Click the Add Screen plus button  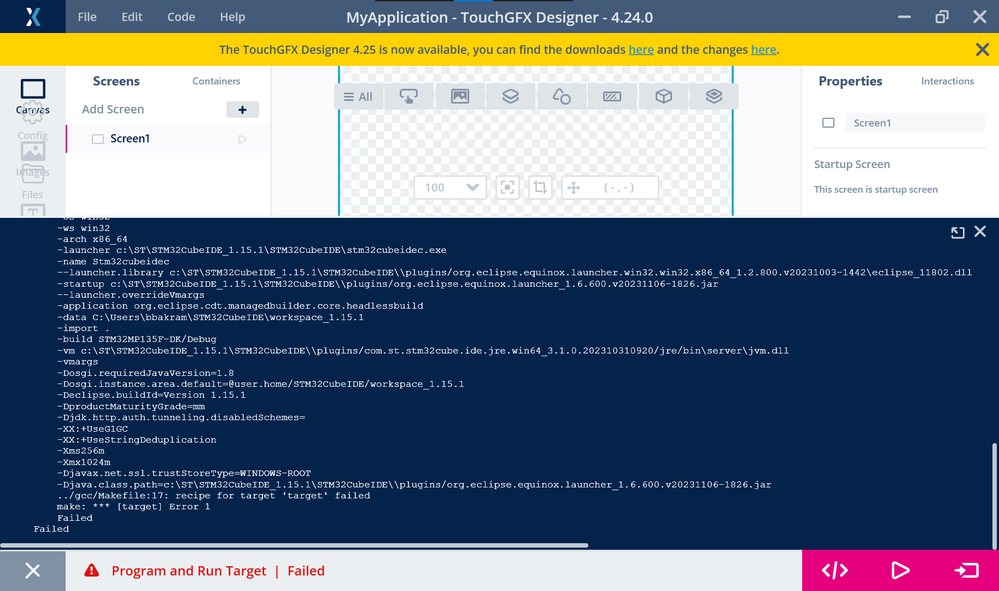[x=242, y=110]
